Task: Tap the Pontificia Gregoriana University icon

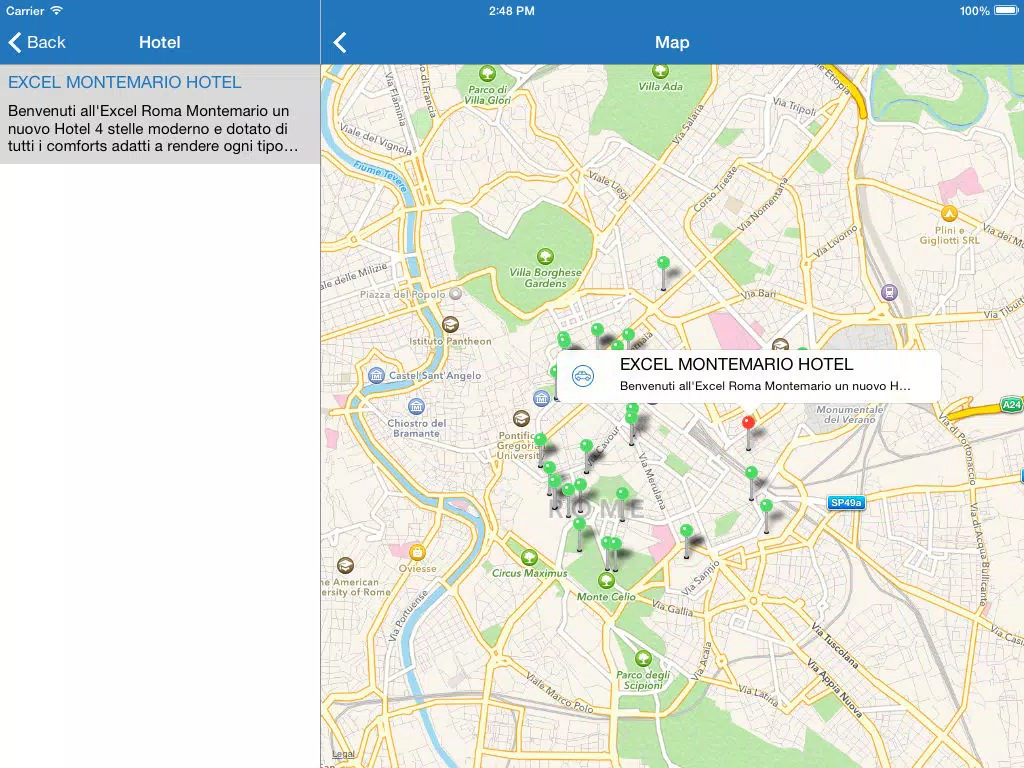Action: pos(520,418)
